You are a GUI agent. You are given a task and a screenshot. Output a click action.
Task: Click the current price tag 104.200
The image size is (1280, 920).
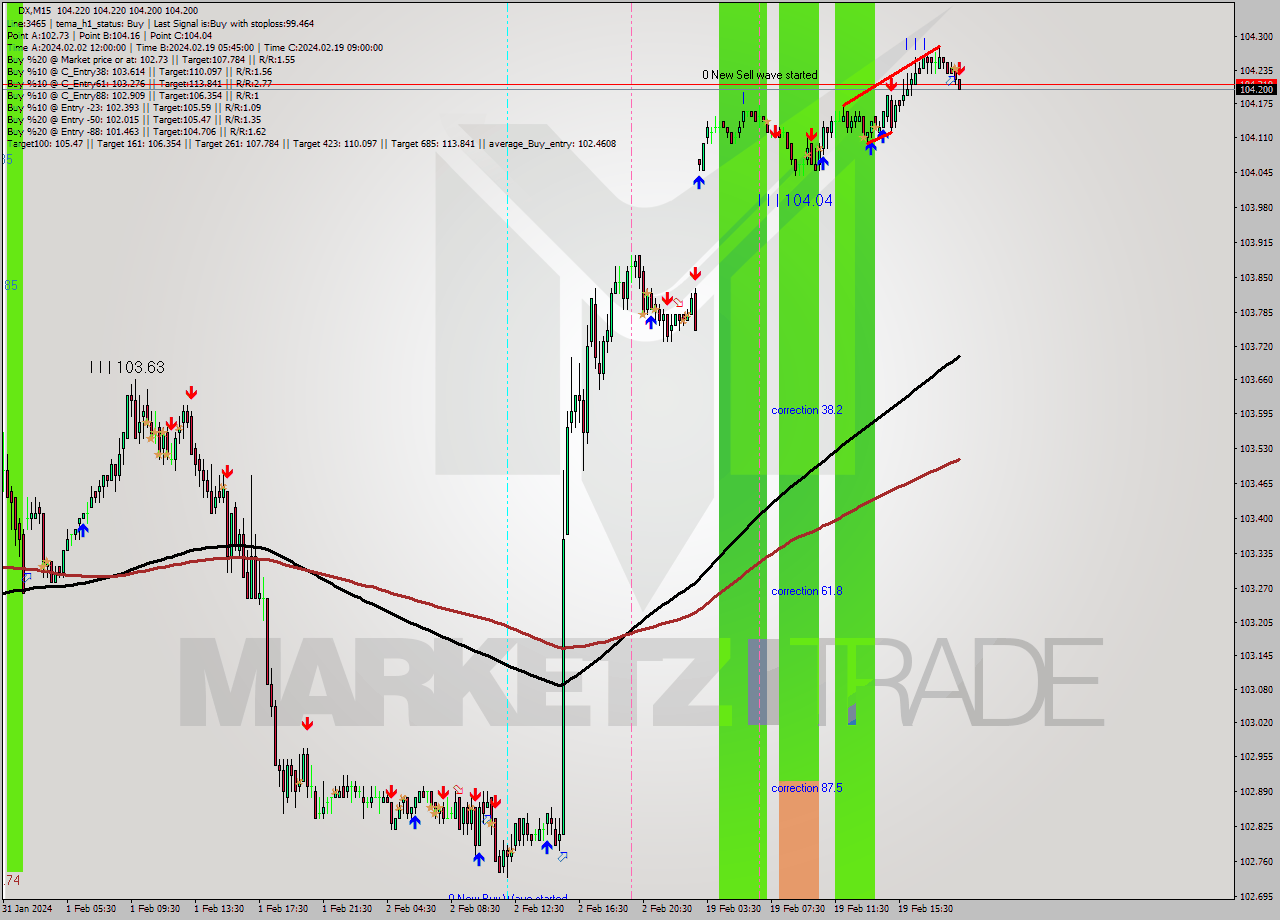pos(1256,89)
